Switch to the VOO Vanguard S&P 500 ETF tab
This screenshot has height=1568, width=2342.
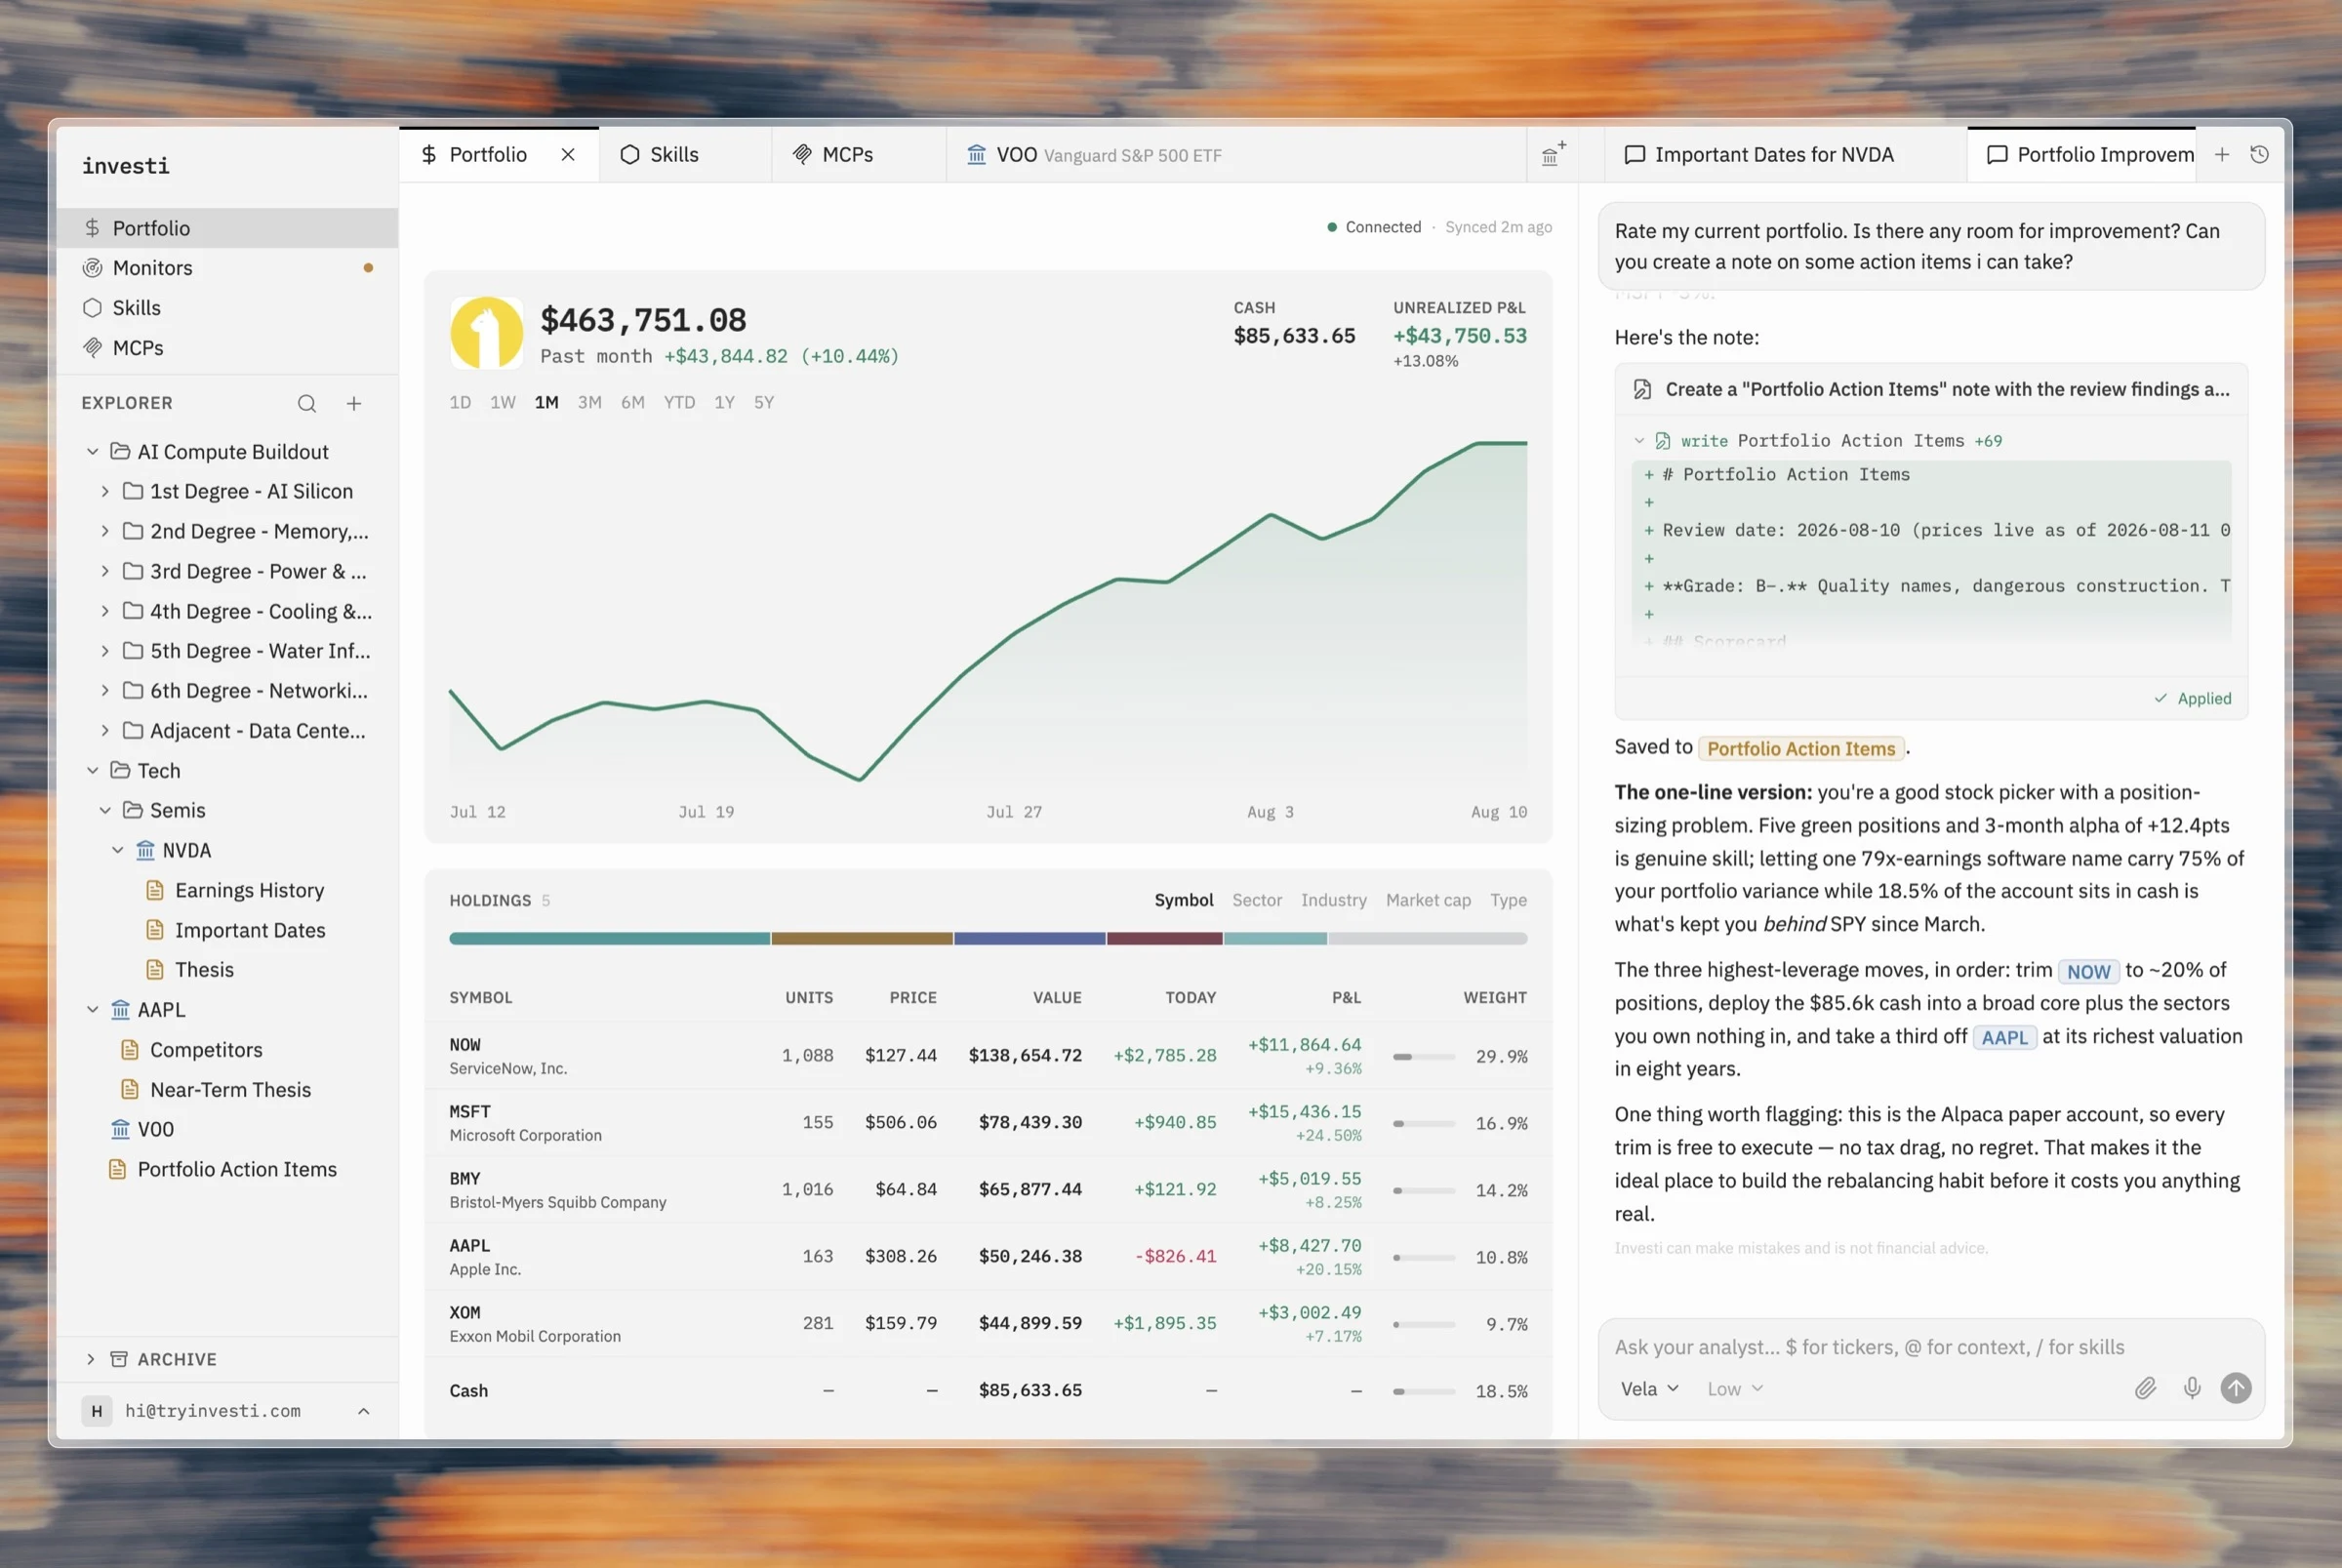coord(1236,155)
